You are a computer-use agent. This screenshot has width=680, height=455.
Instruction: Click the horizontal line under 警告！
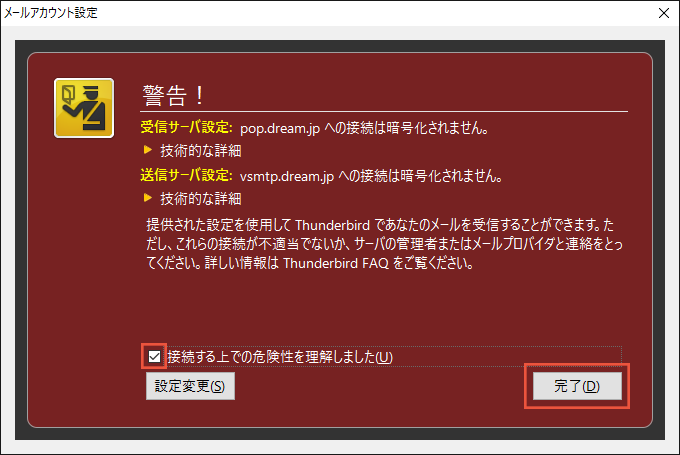(384, 111)
